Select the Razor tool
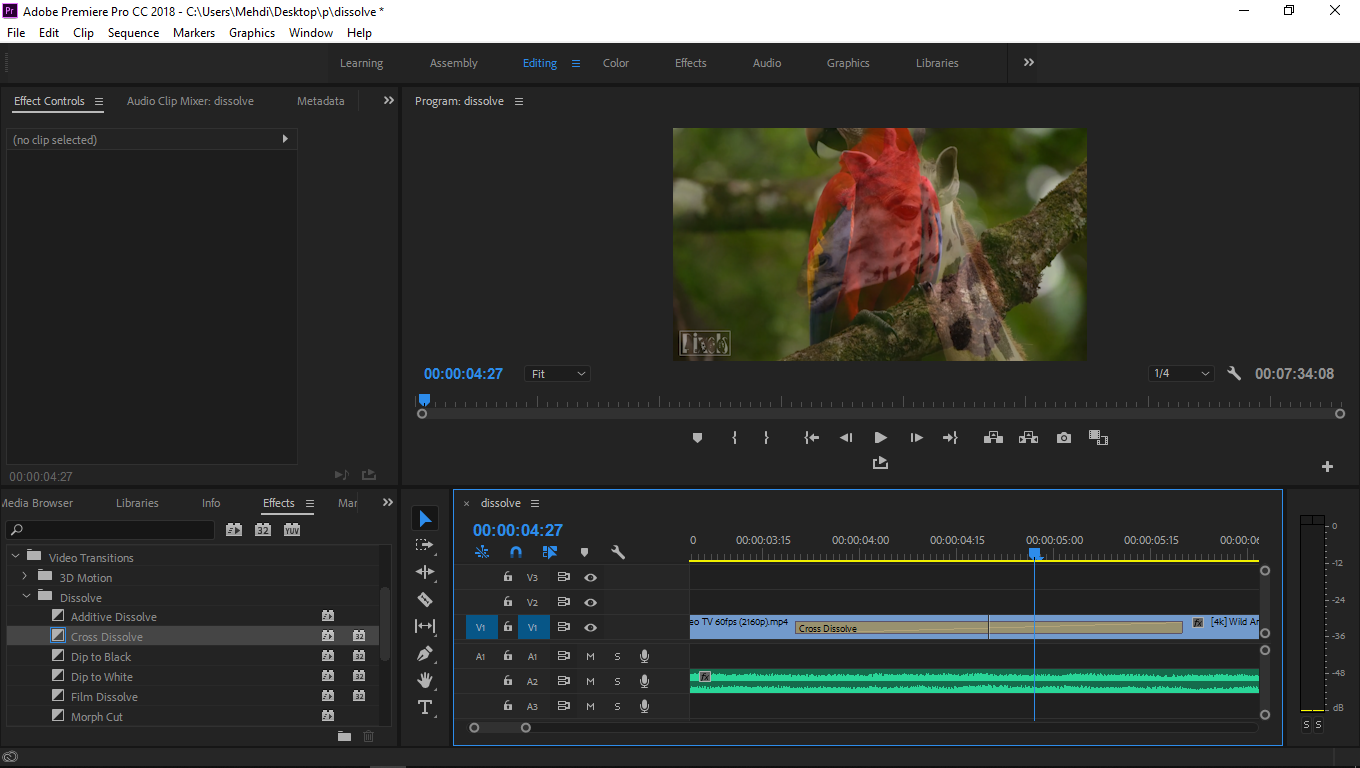Viewport: 1360px width, 768px height. point(425,599)
